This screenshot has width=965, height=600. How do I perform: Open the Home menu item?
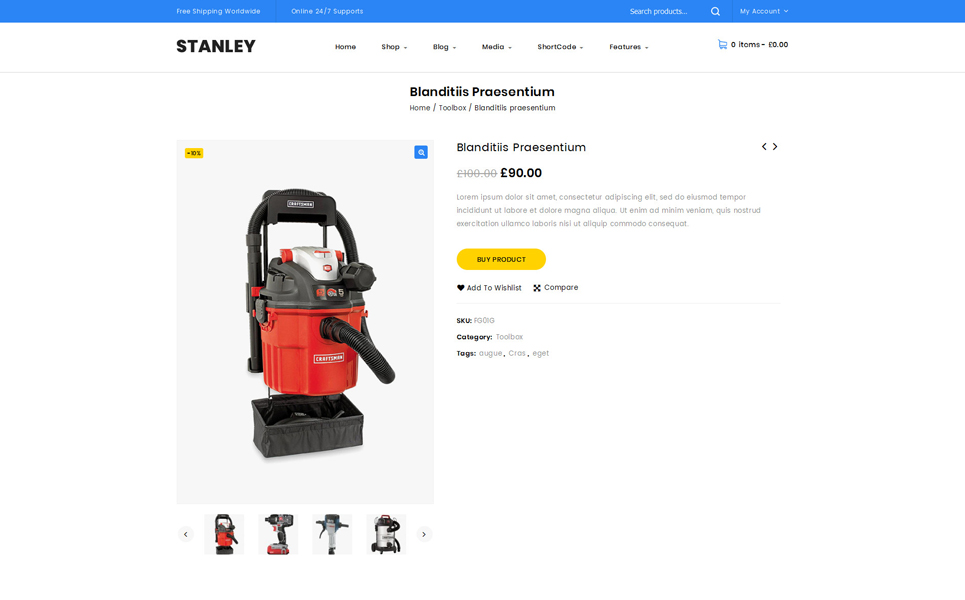pyautogui.click(x=345, y=47)
